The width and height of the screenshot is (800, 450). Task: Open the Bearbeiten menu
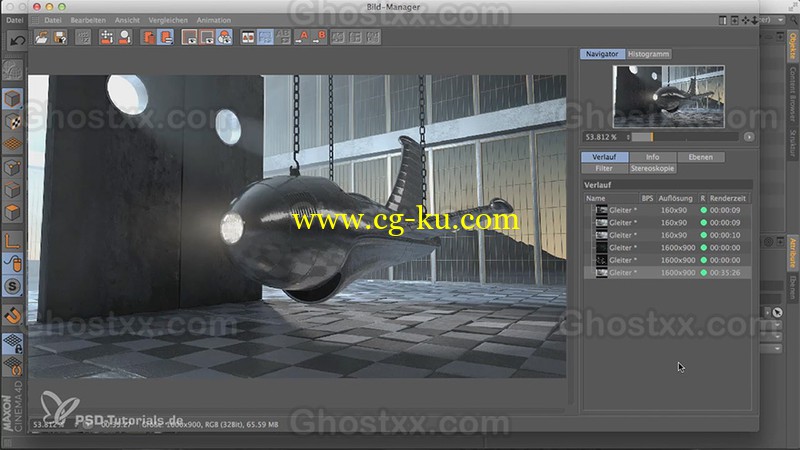(88, 20)
